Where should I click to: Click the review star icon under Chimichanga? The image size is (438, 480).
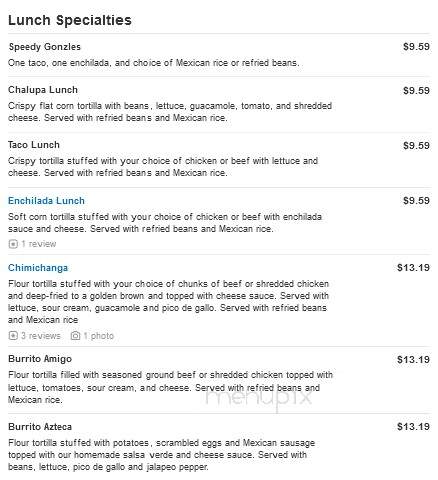[13, 336]
